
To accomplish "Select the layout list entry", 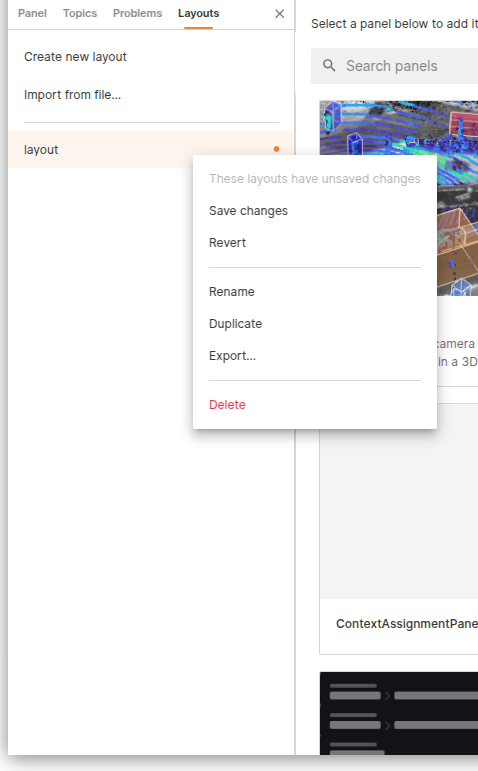I will point(151,149).
